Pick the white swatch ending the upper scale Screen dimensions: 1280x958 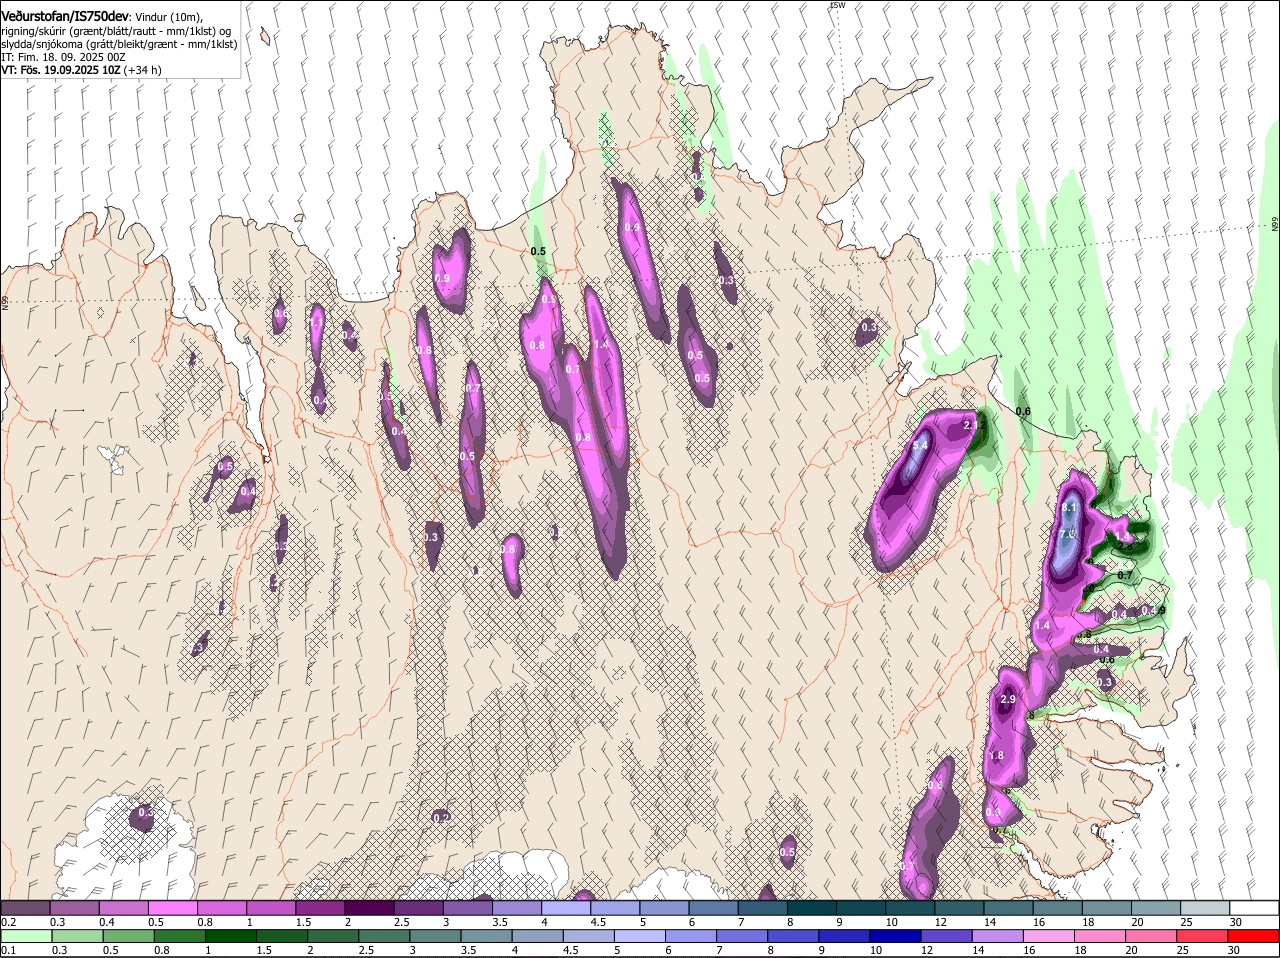[1254, 907]
